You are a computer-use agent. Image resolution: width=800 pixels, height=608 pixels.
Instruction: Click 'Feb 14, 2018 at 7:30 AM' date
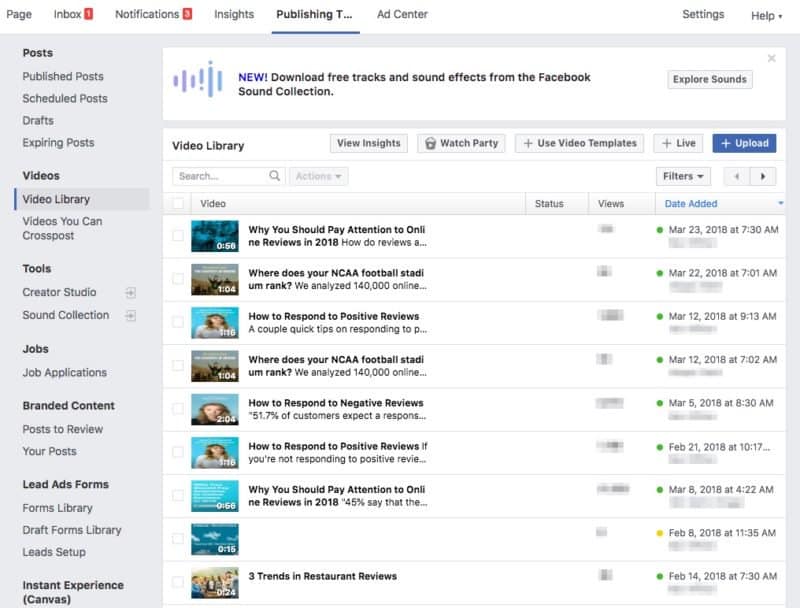pos(722,576)
